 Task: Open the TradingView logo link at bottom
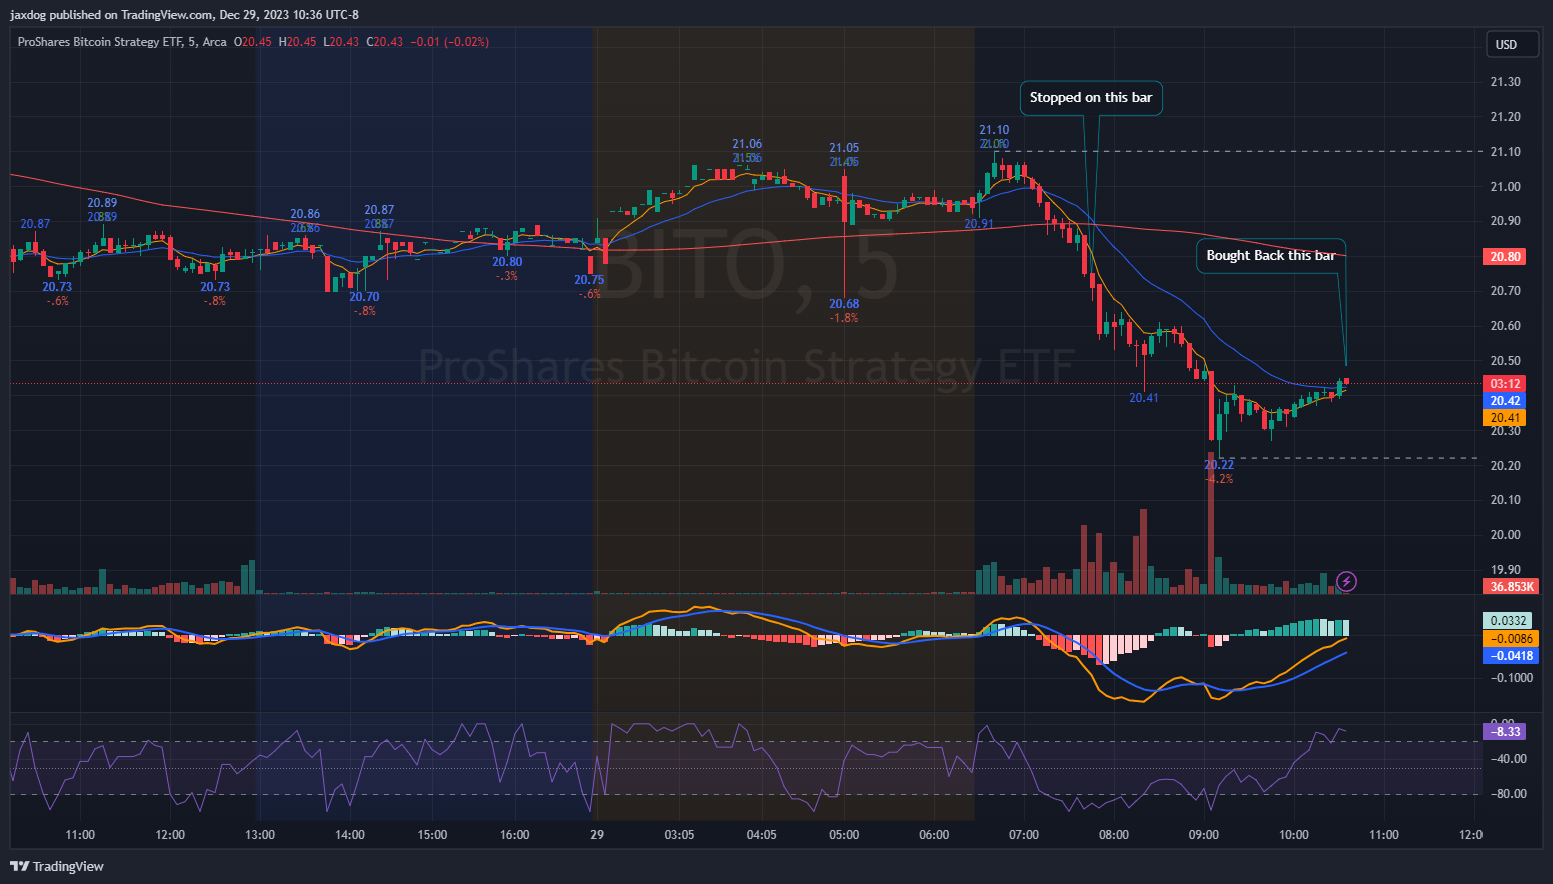(x=57, y=866)
